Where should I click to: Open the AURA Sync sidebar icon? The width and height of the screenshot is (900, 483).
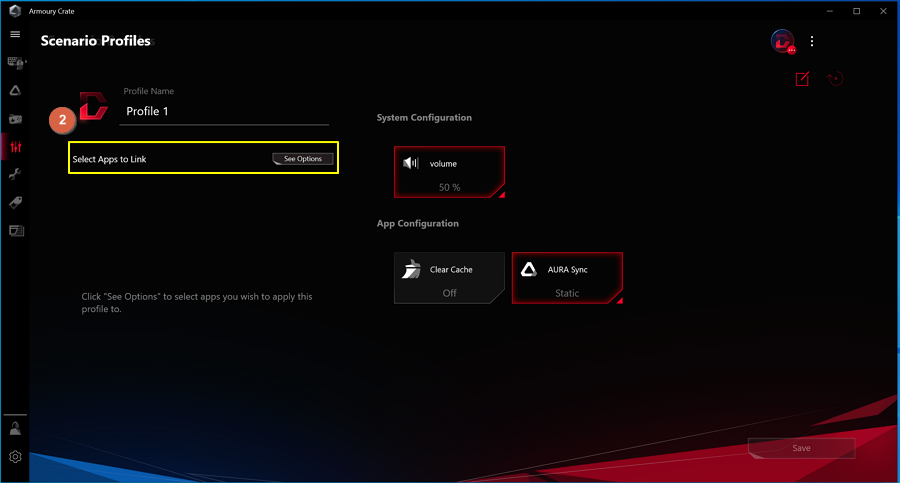tap(15, 91)
